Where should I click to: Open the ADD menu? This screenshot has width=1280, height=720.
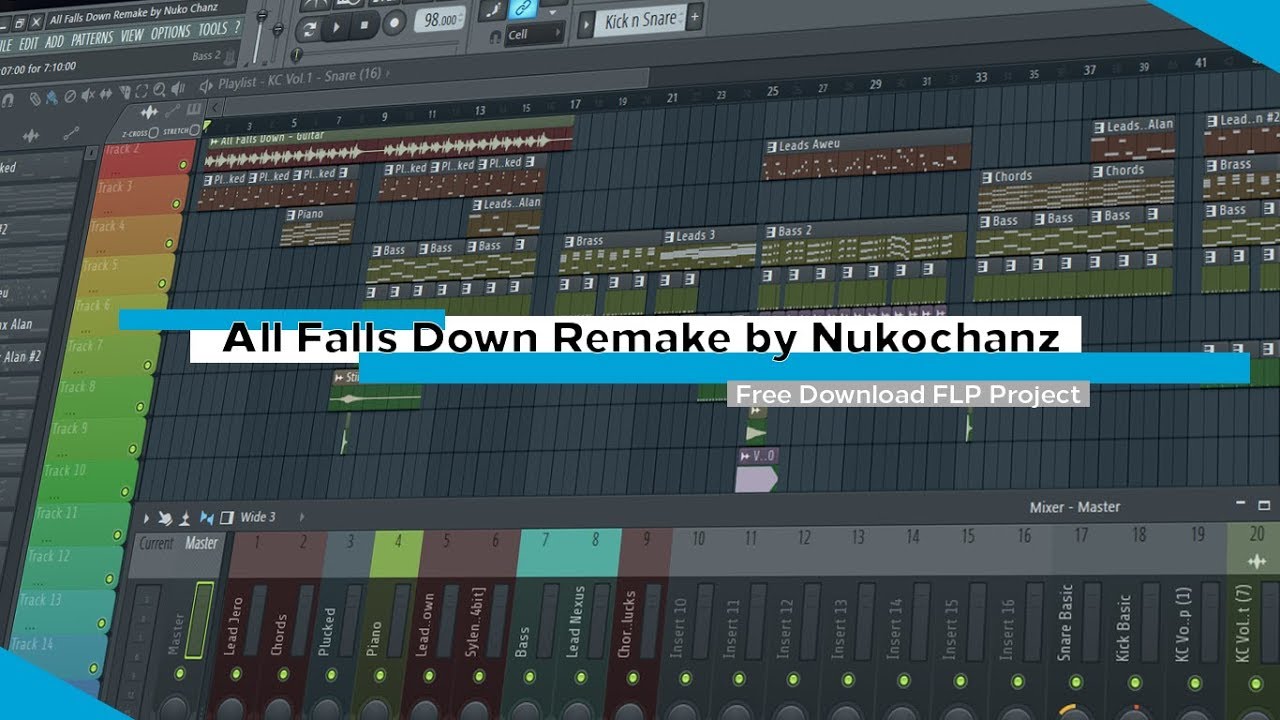(55, 42)
